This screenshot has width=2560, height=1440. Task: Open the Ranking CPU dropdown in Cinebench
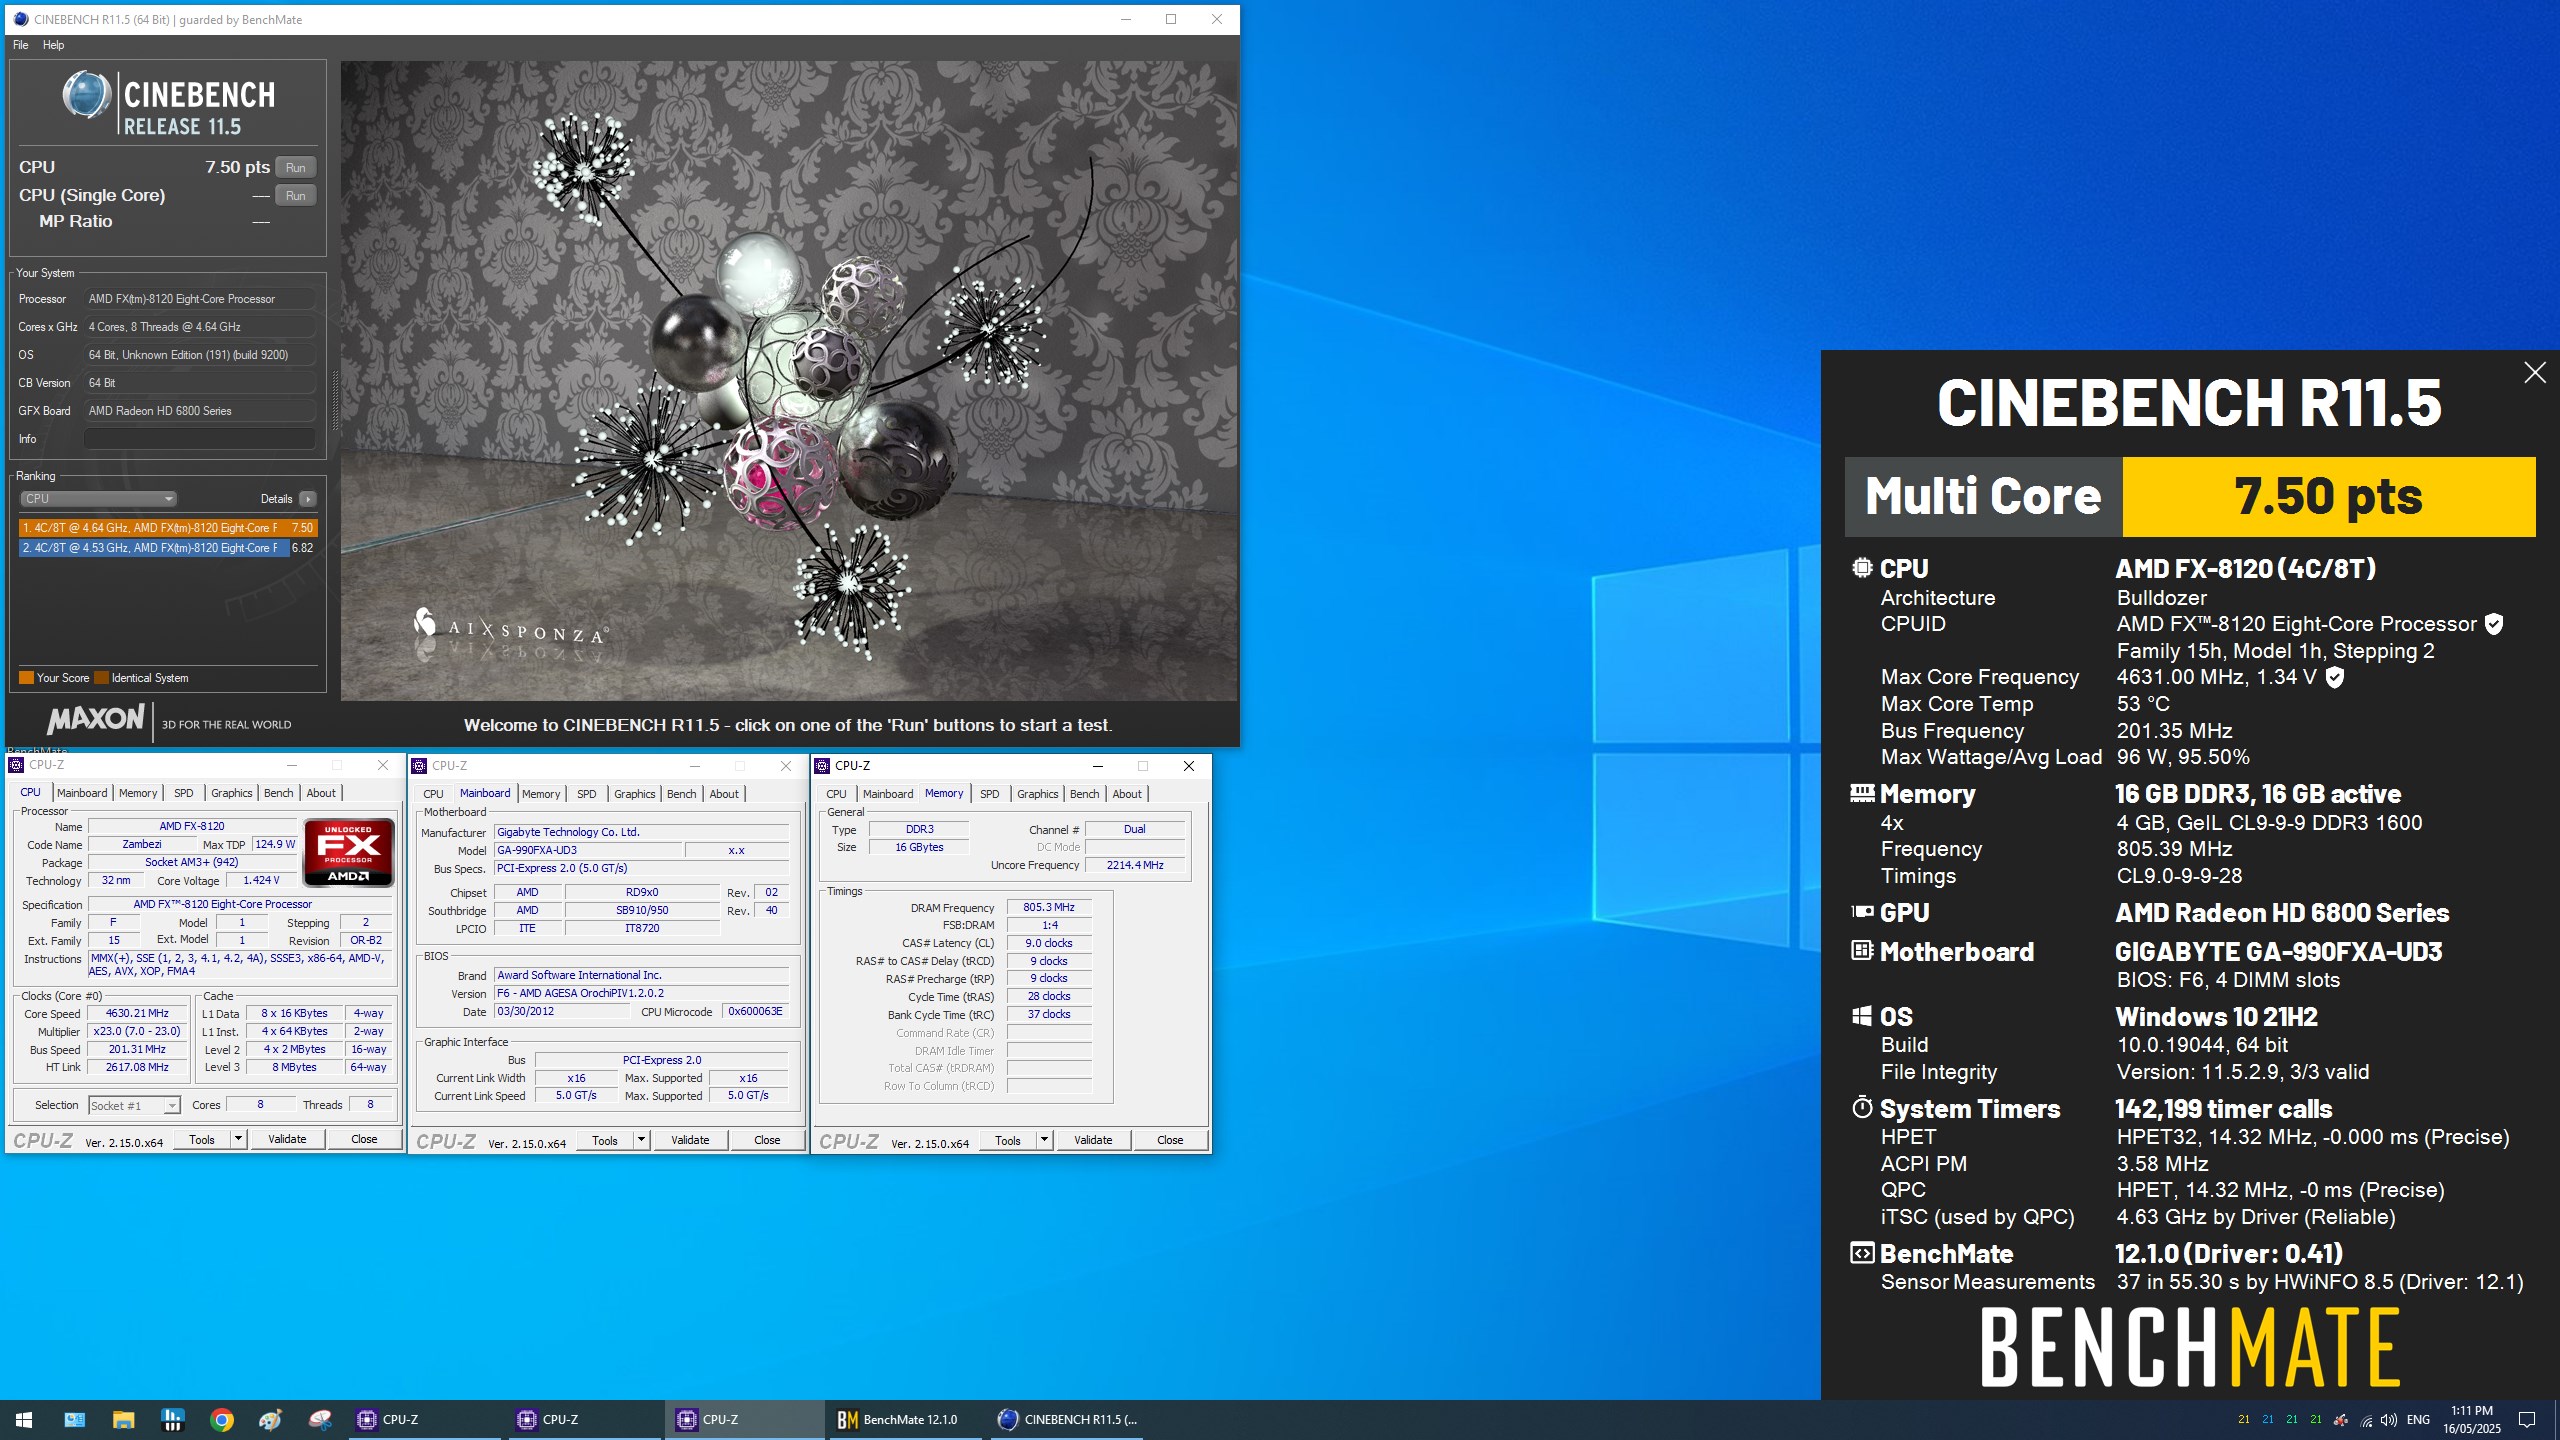pyautogui.click(x=98, y=498)
